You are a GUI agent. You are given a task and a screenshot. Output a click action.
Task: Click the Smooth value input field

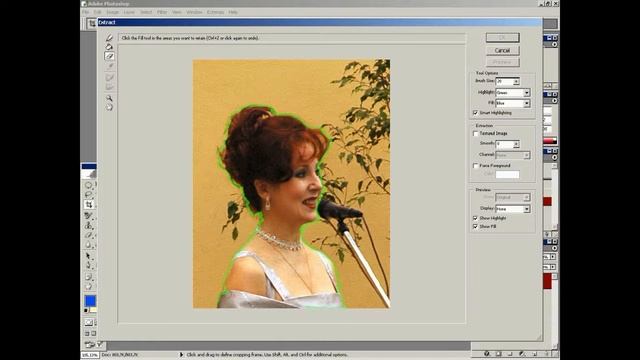504,144
